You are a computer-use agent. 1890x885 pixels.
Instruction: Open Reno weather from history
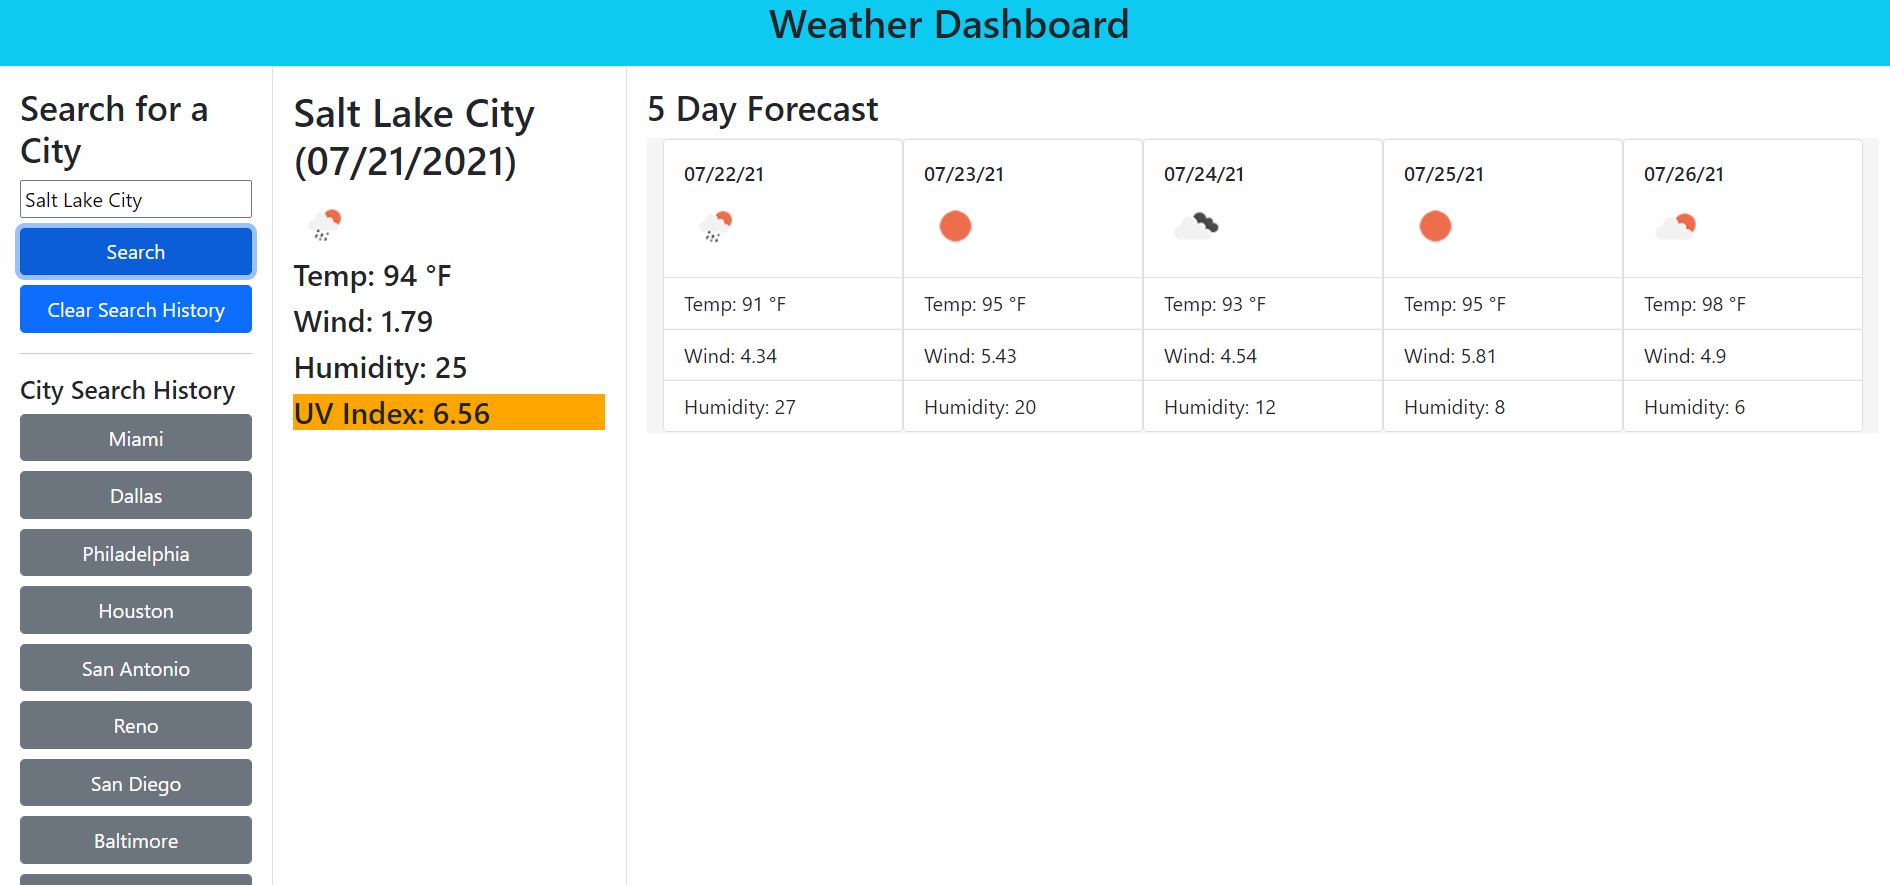point(135,725)
